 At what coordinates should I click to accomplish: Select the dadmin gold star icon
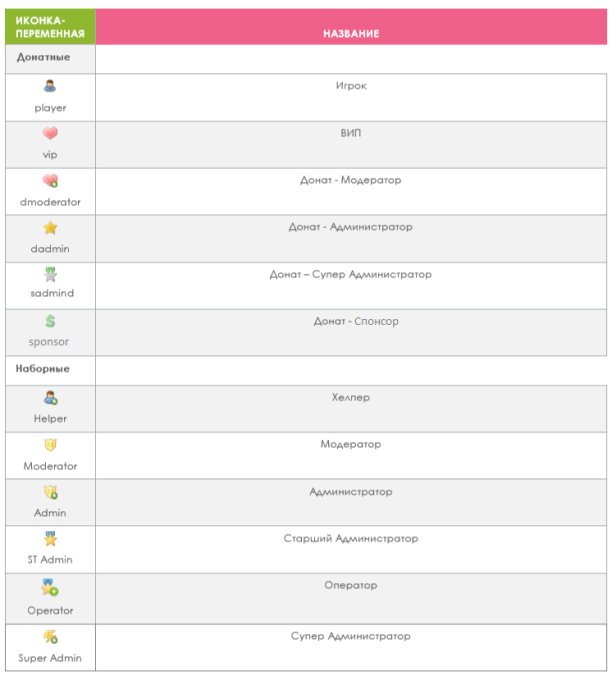(50, 228)
